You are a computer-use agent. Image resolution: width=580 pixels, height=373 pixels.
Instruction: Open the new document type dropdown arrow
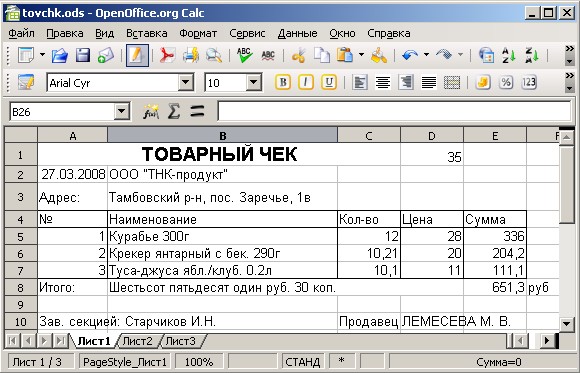[43, 55]
